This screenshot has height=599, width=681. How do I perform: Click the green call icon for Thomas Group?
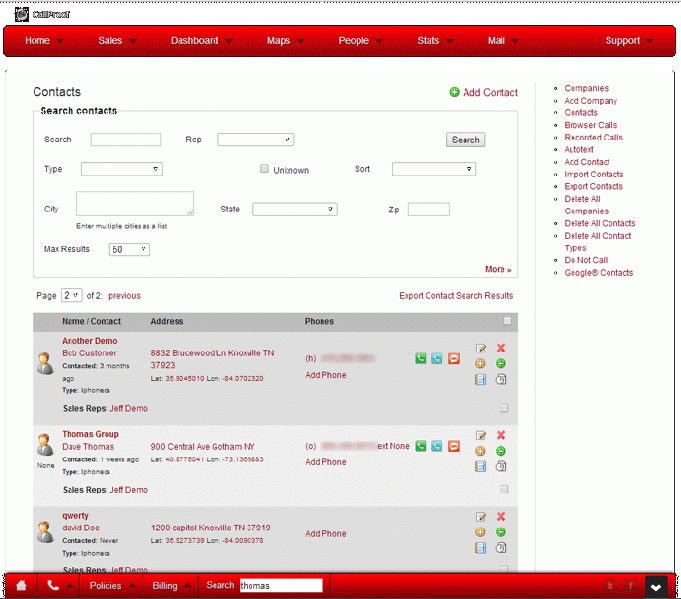[x=420, y=446]
